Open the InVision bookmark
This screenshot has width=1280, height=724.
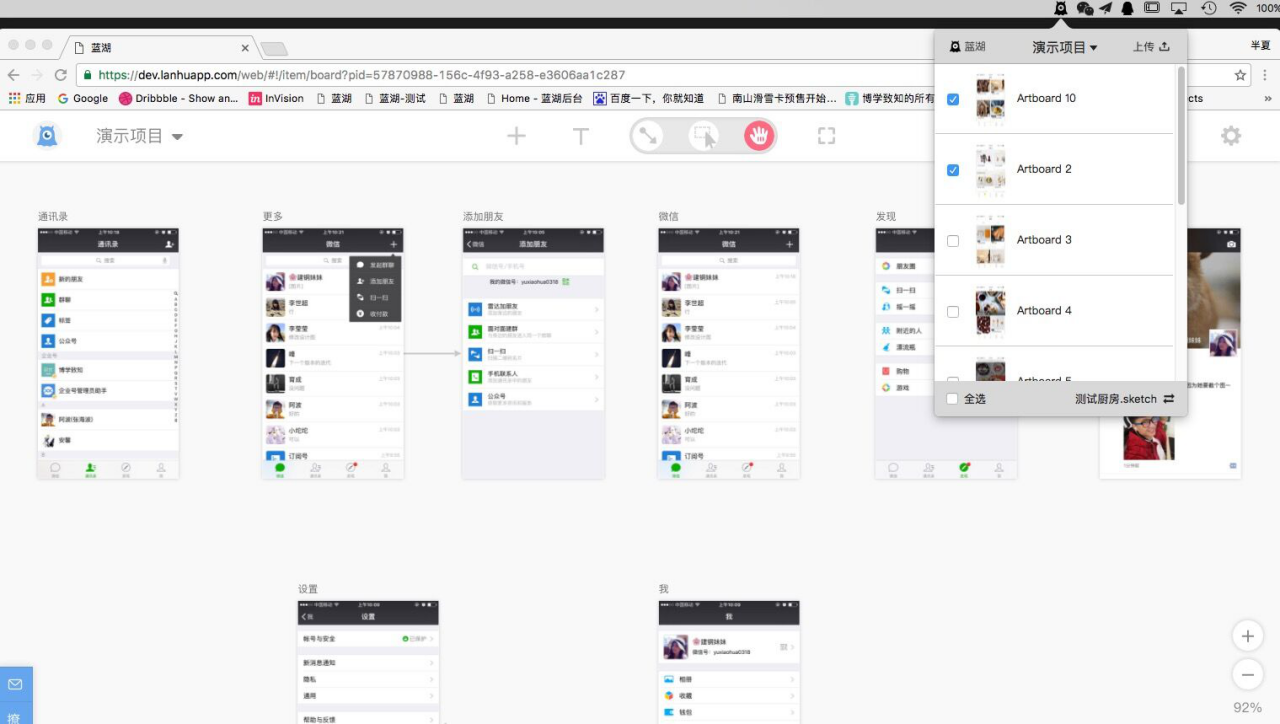click(x=276, y=98)
